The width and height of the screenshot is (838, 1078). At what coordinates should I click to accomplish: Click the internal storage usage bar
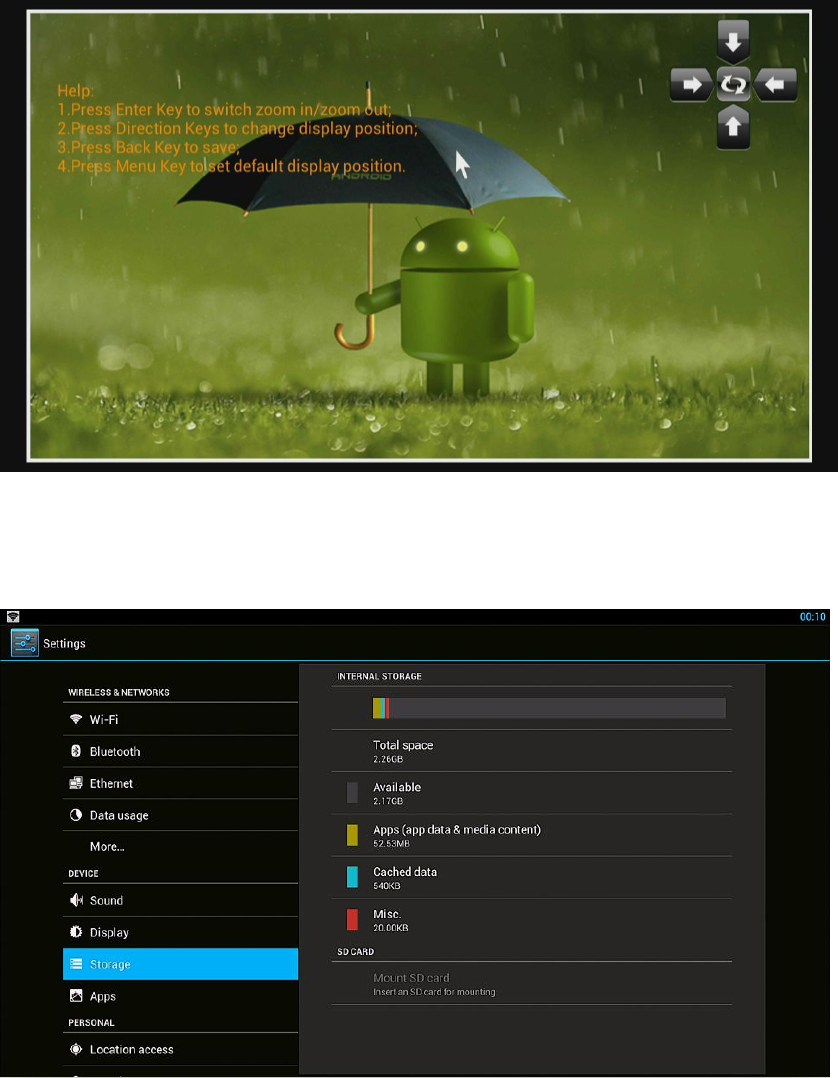(549, 708)
